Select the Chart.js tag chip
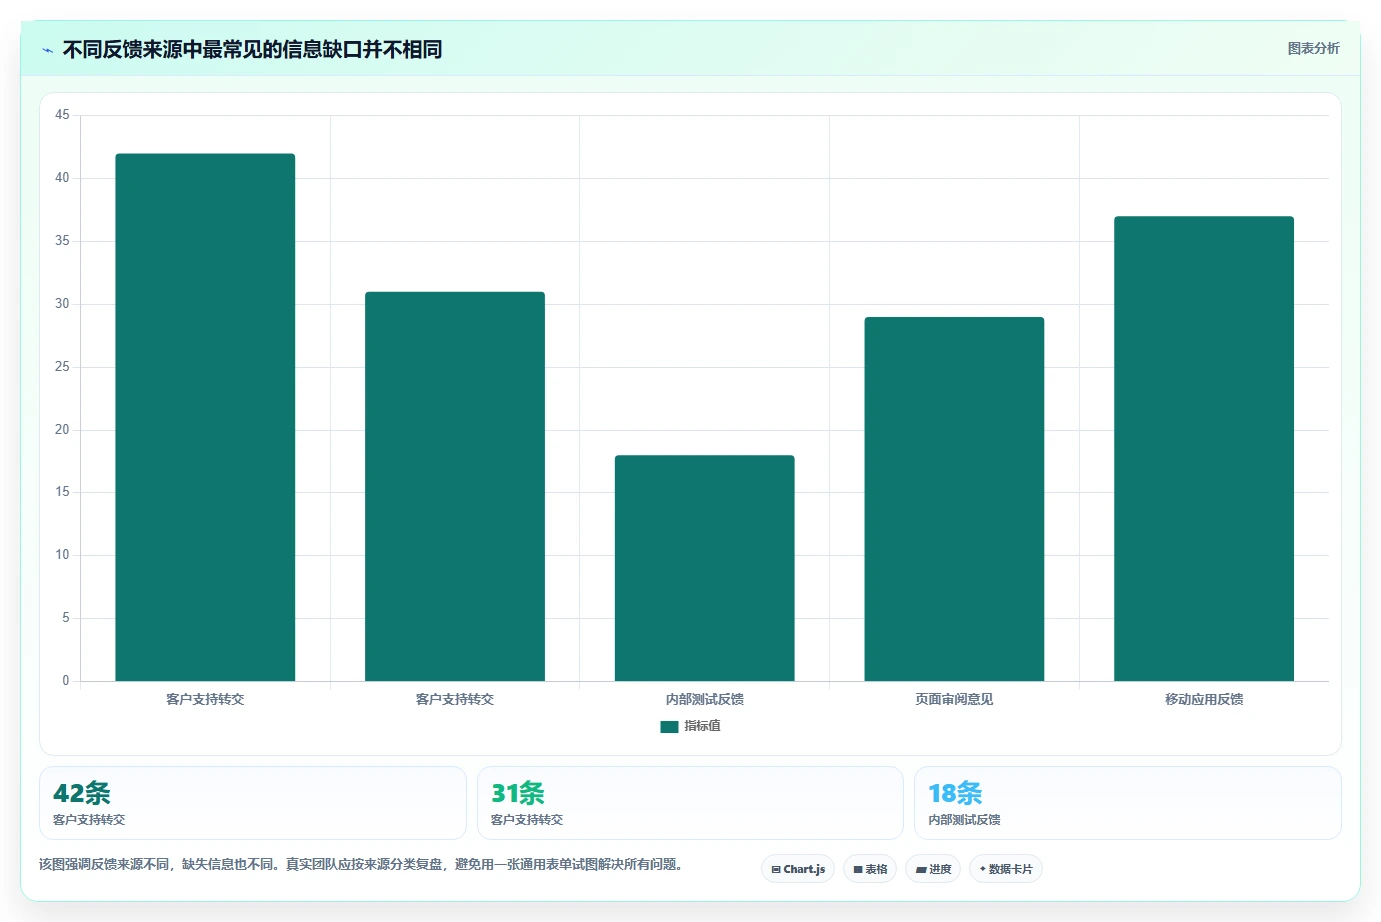The width and height of the screenshot is (1381, 922). 798,869
